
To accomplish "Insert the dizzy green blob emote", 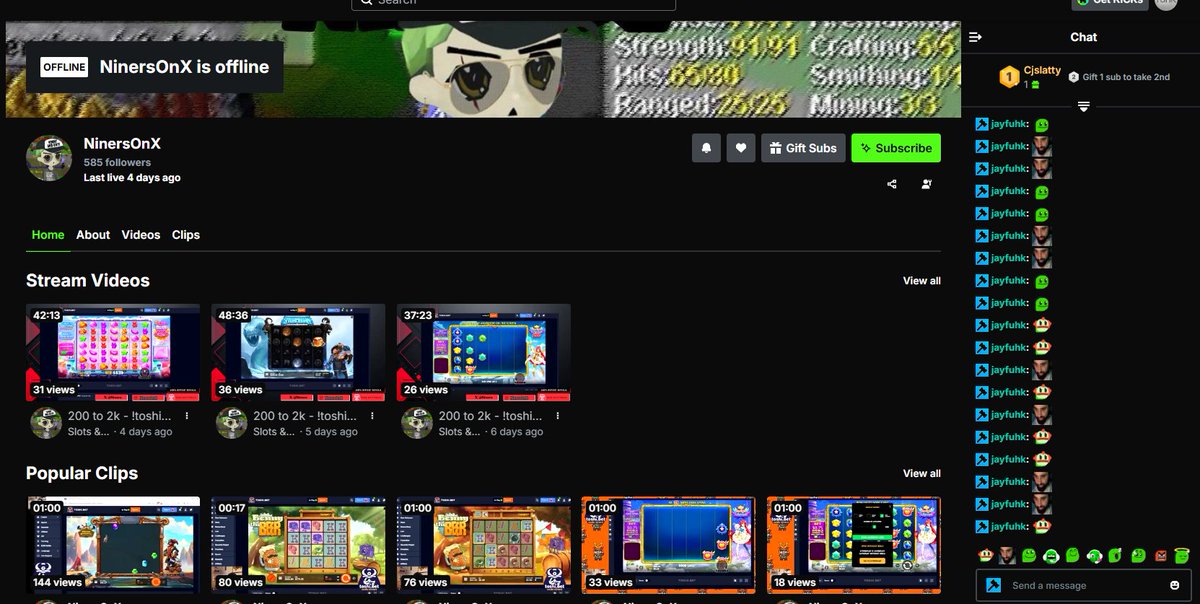I will (1138, 556).
